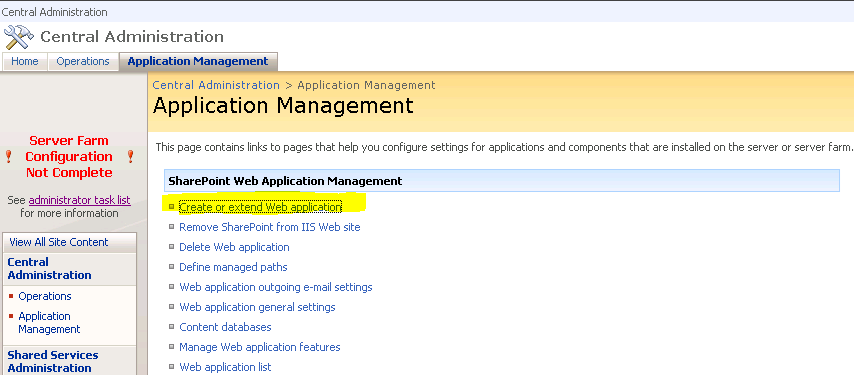Click the bullet icon beside Delete Web application
Image resolution: width=854 pixels, height=375 pixels.
(171, 247)
